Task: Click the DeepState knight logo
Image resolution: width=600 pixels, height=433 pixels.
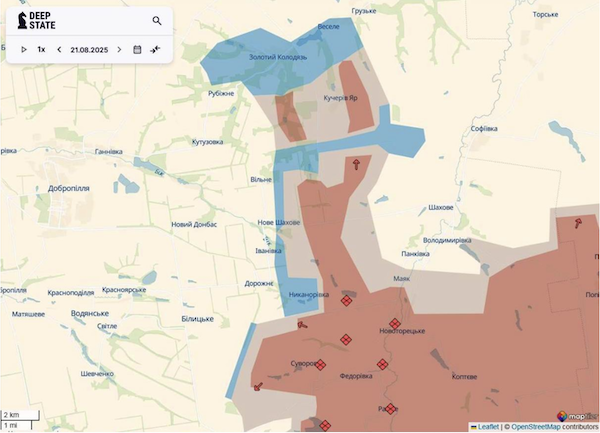Action: coord(21,20)
